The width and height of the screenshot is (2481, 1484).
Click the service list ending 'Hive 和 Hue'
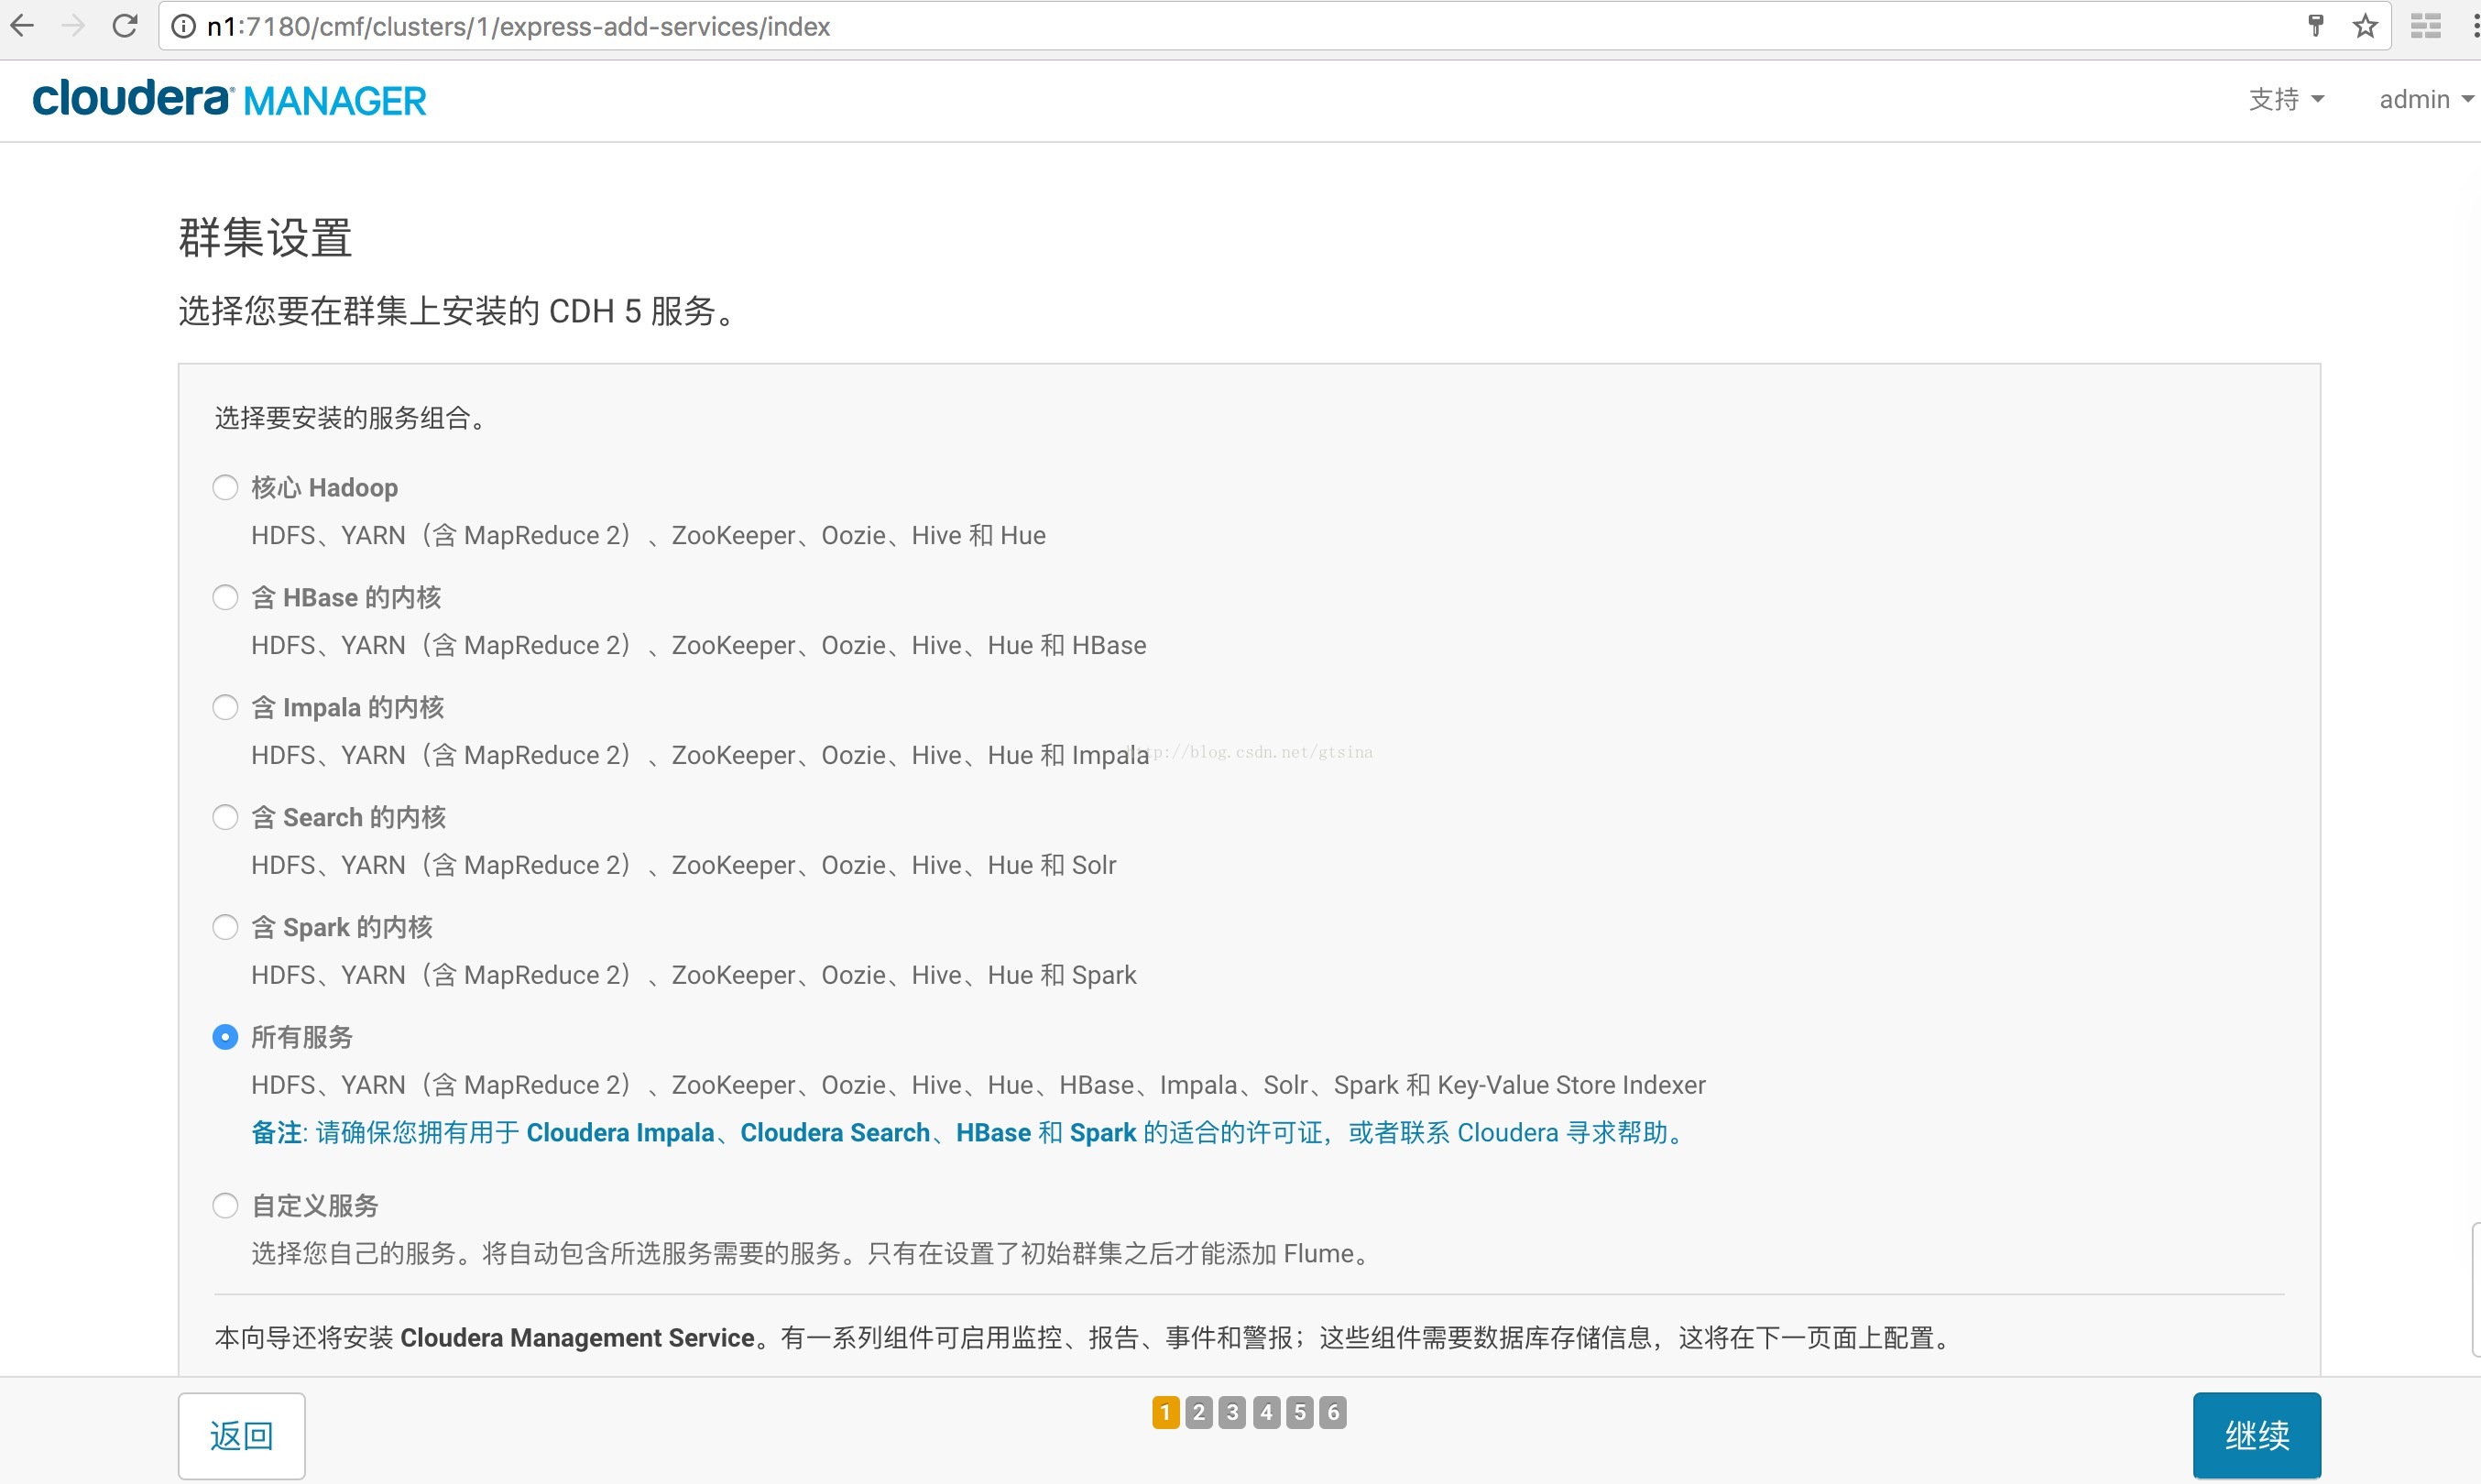pyautogui.click(x=648, y=535)
